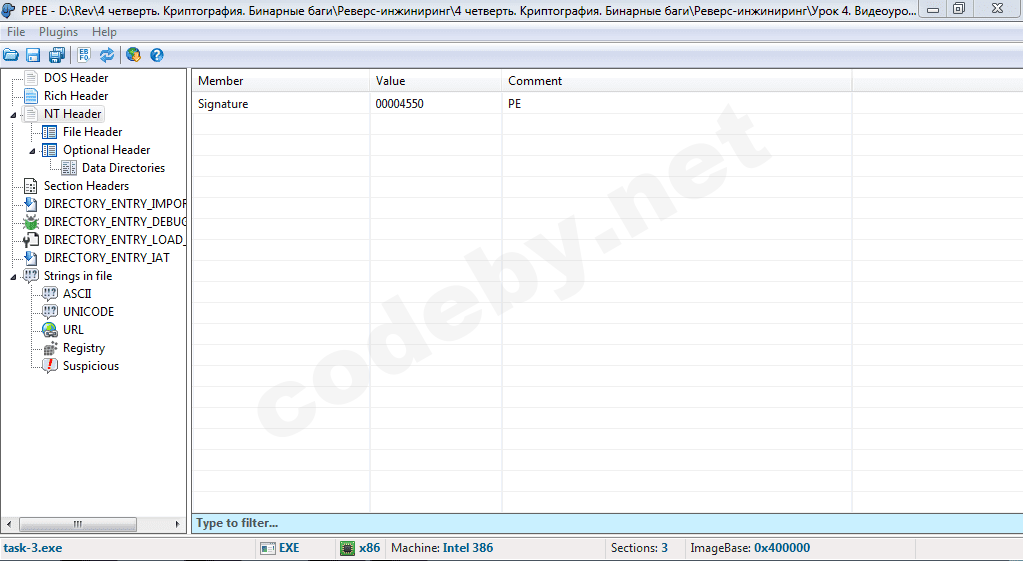The width and height of the screenshot is (1023, 561).
Task: Select Strings in file tree item
Action: point(78,276)
